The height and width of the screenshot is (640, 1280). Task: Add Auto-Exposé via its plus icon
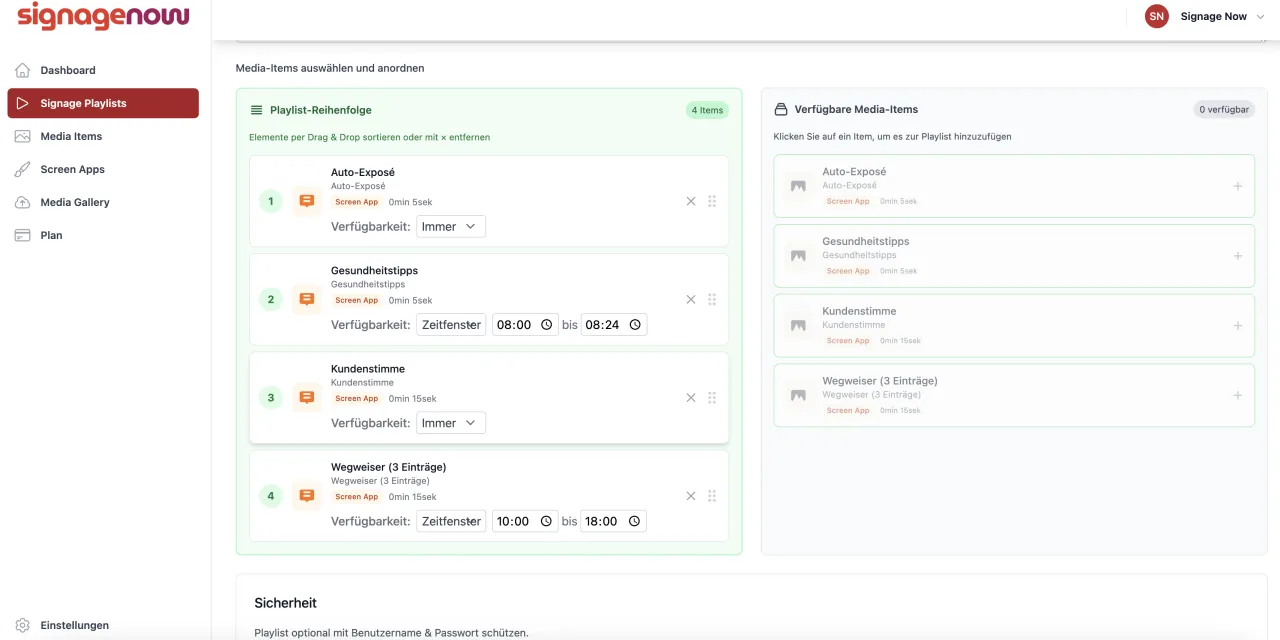click(x=1238, y=186)
